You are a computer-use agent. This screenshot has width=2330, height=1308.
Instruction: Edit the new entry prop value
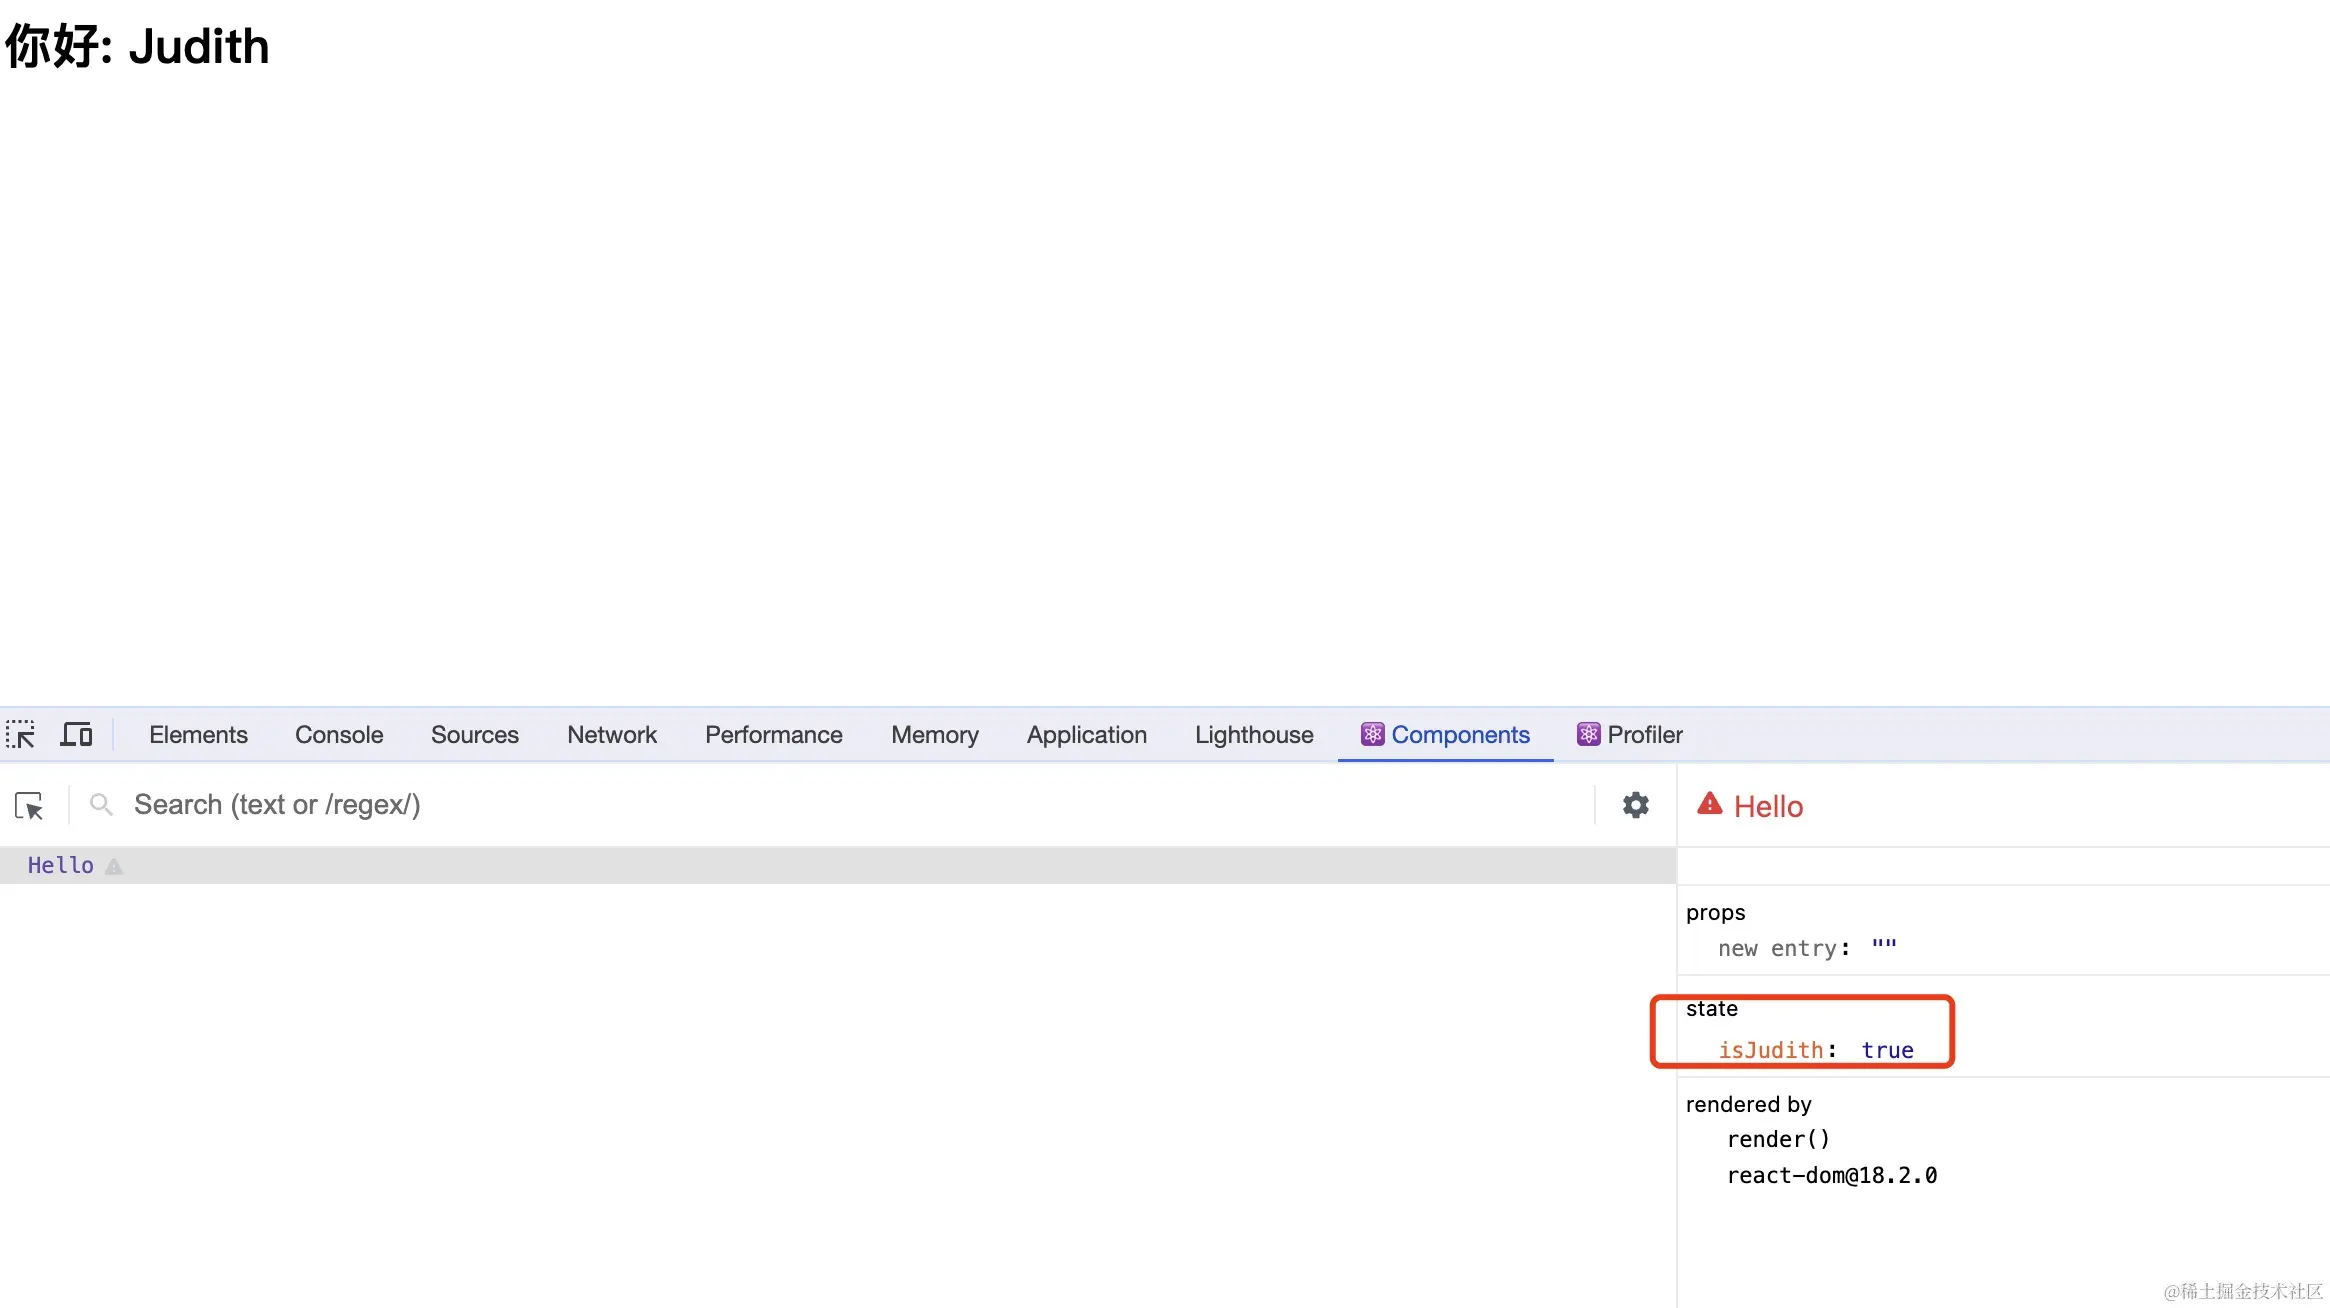1884,948
